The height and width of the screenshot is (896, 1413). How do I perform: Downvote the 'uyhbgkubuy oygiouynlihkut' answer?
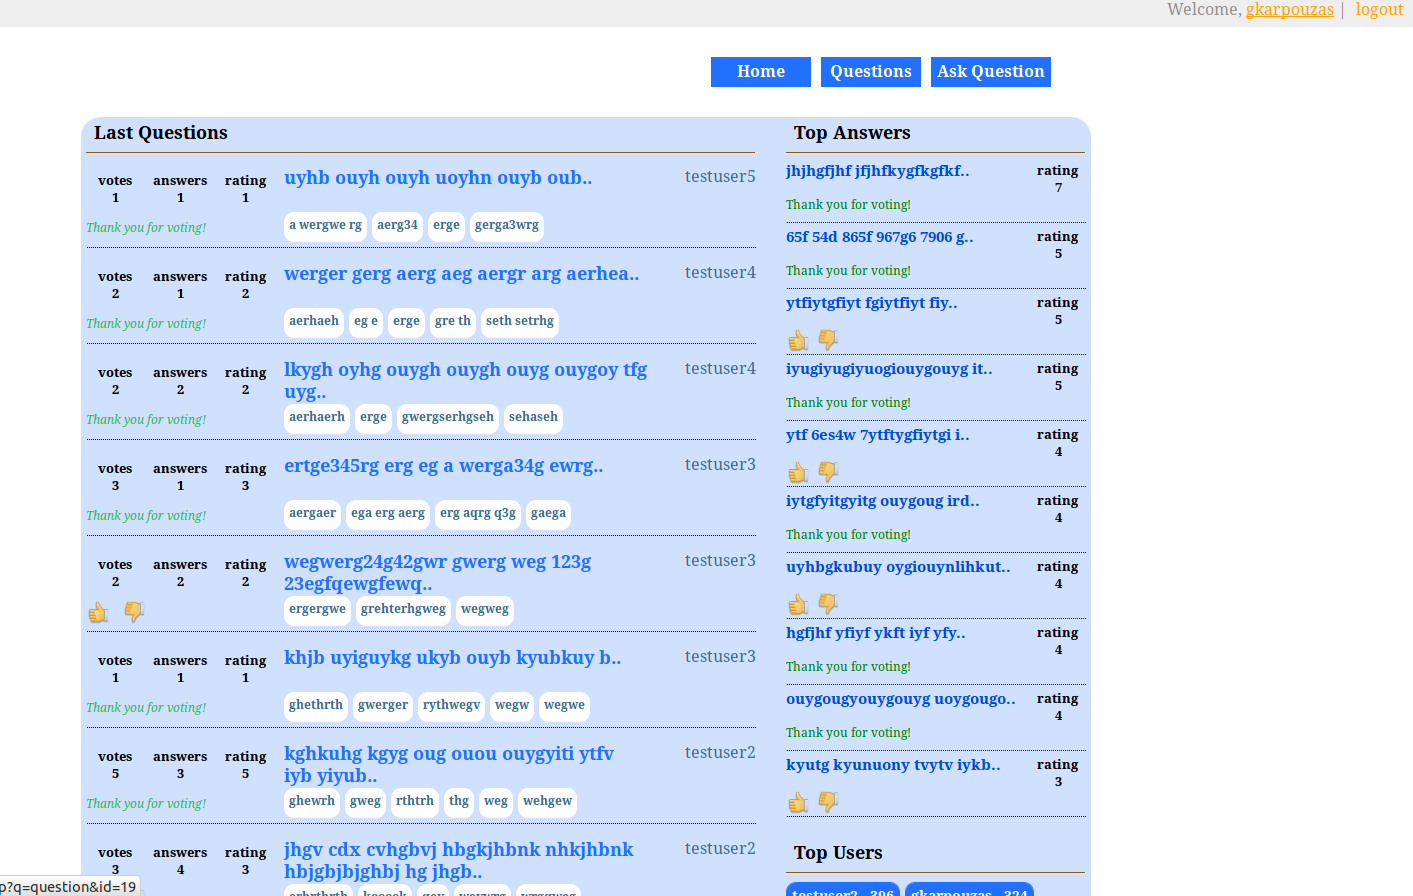[x=828, y=604]
